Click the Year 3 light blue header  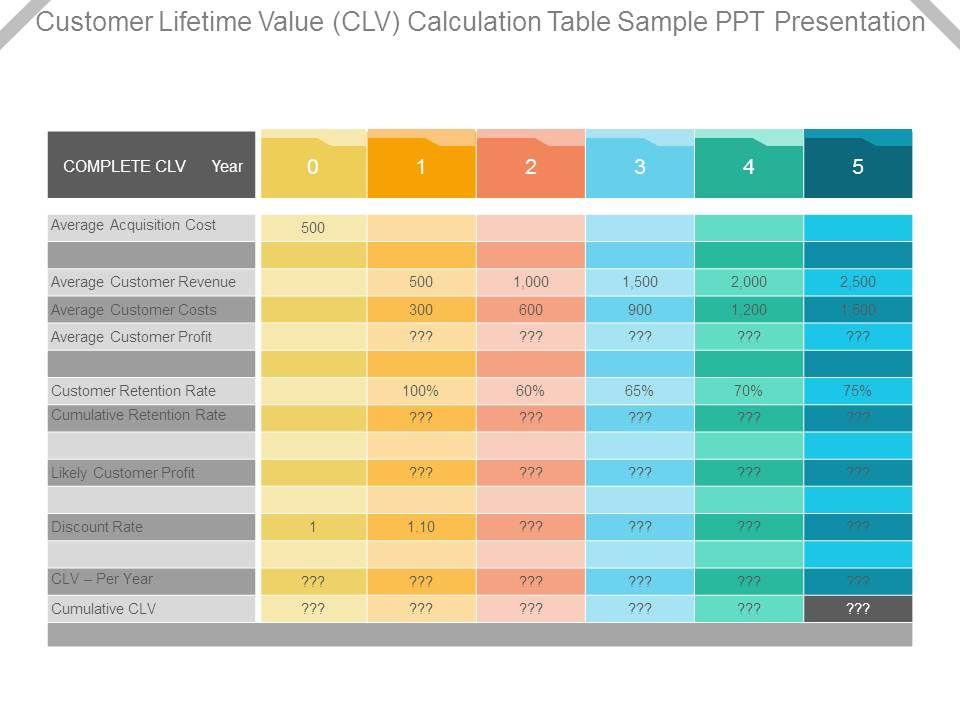[640, 167]
